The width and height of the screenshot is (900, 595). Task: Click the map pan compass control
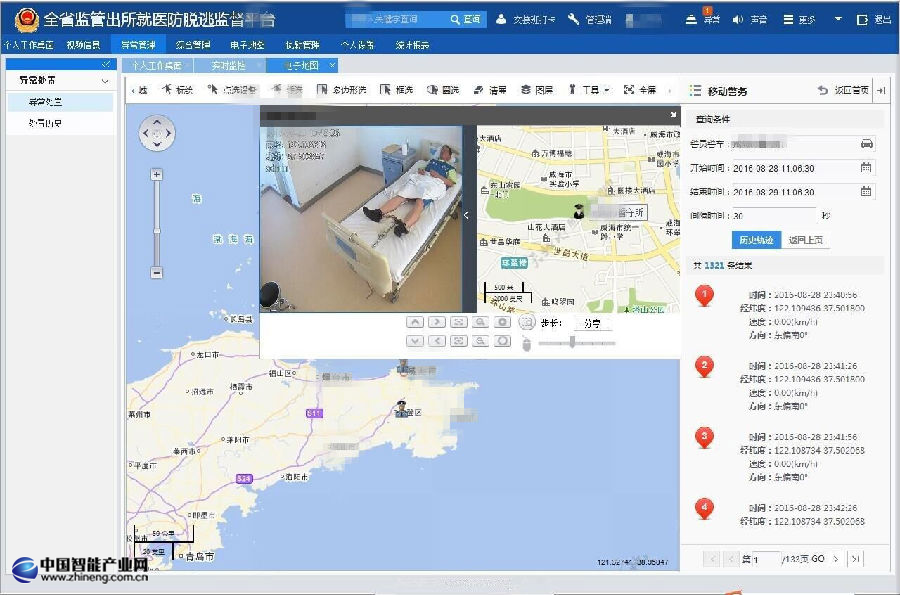tap(156, 132)
